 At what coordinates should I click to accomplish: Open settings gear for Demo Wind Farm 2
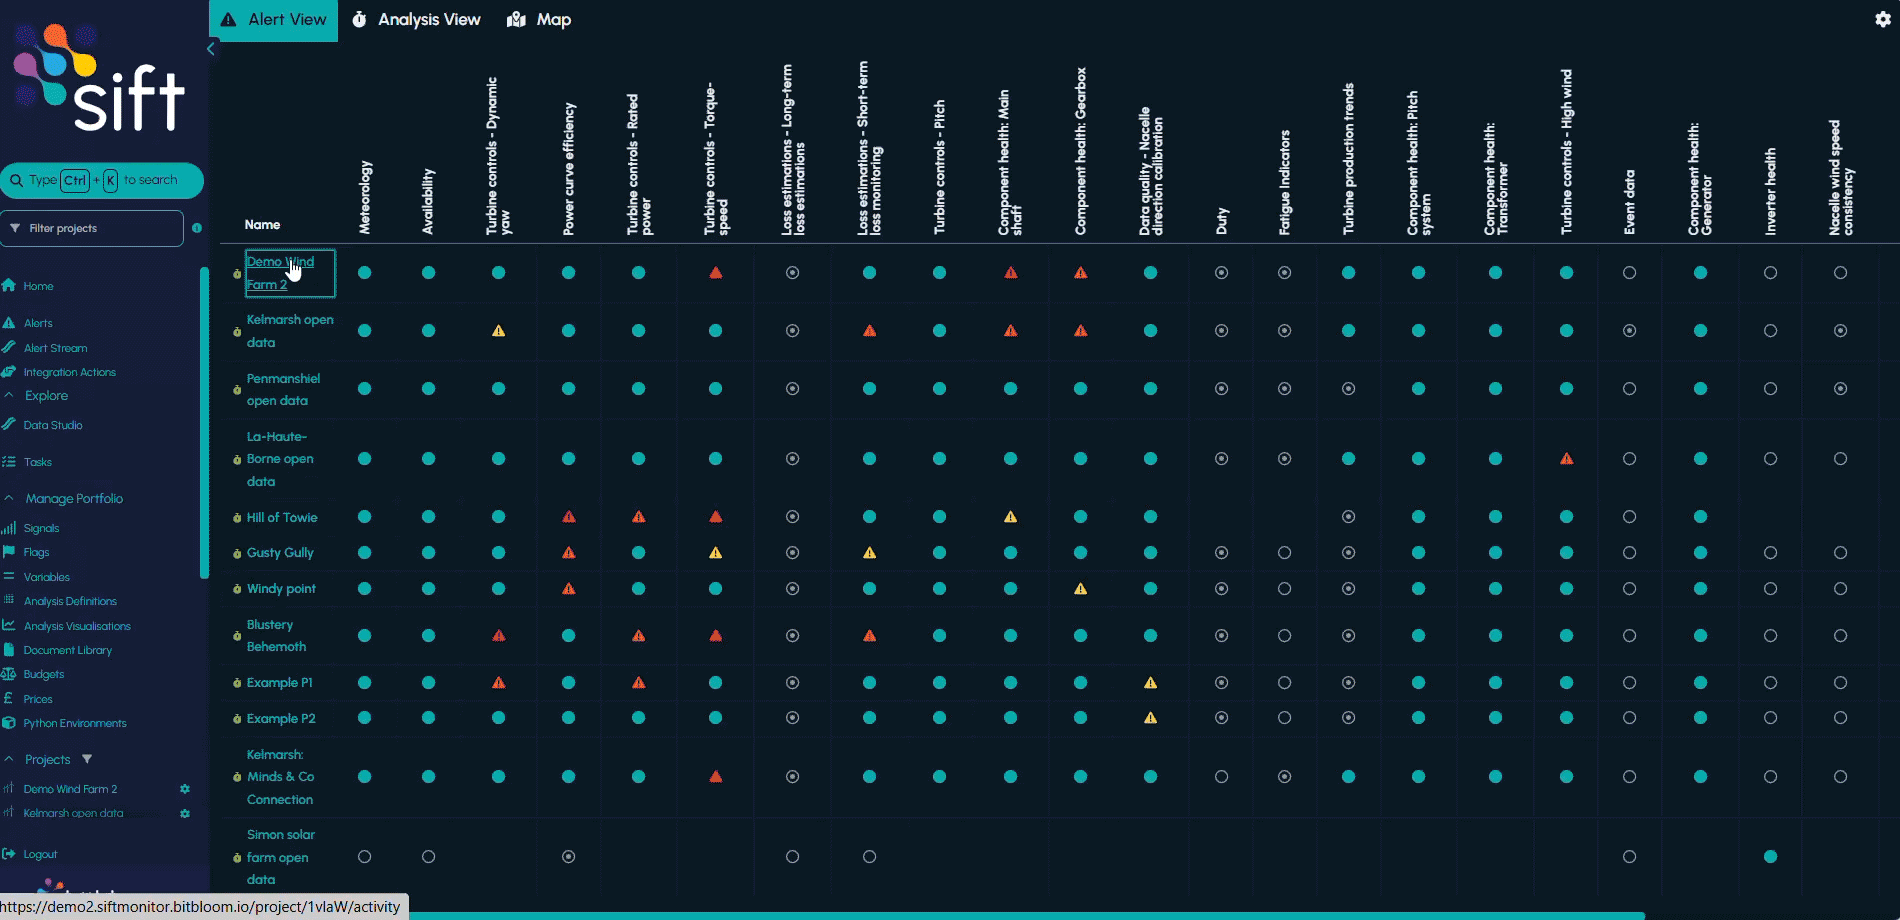[x=185, y=789]
